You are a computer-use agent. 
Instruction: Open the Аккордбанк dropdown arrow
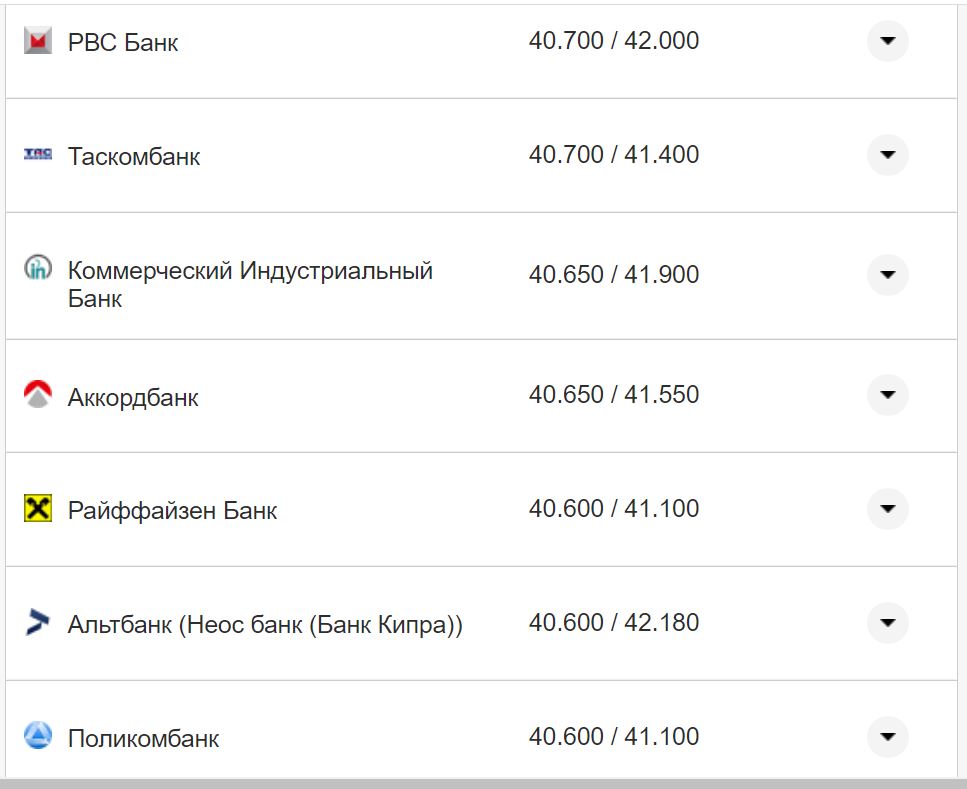887,395
